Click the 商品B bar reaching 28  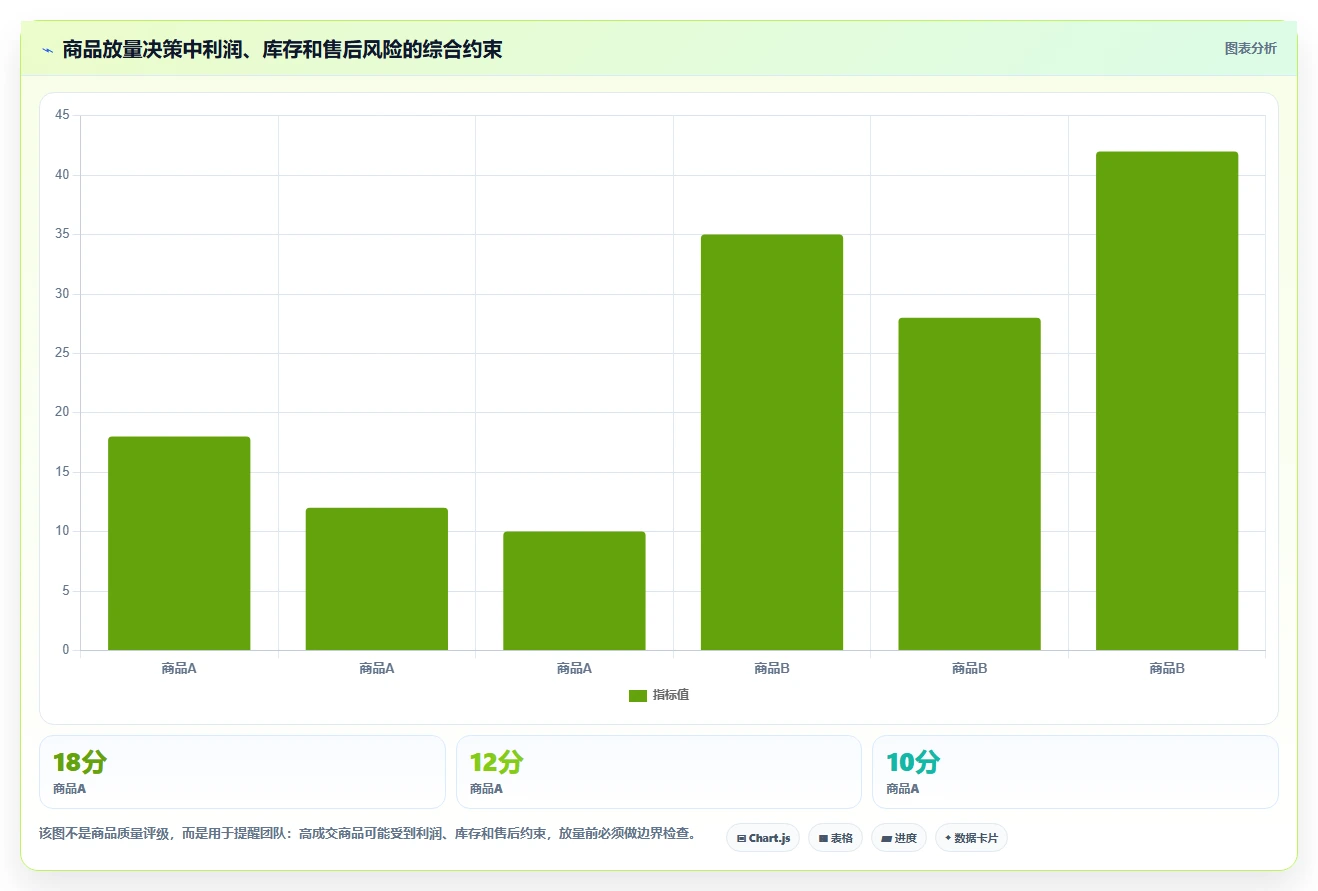pos(969,484)
